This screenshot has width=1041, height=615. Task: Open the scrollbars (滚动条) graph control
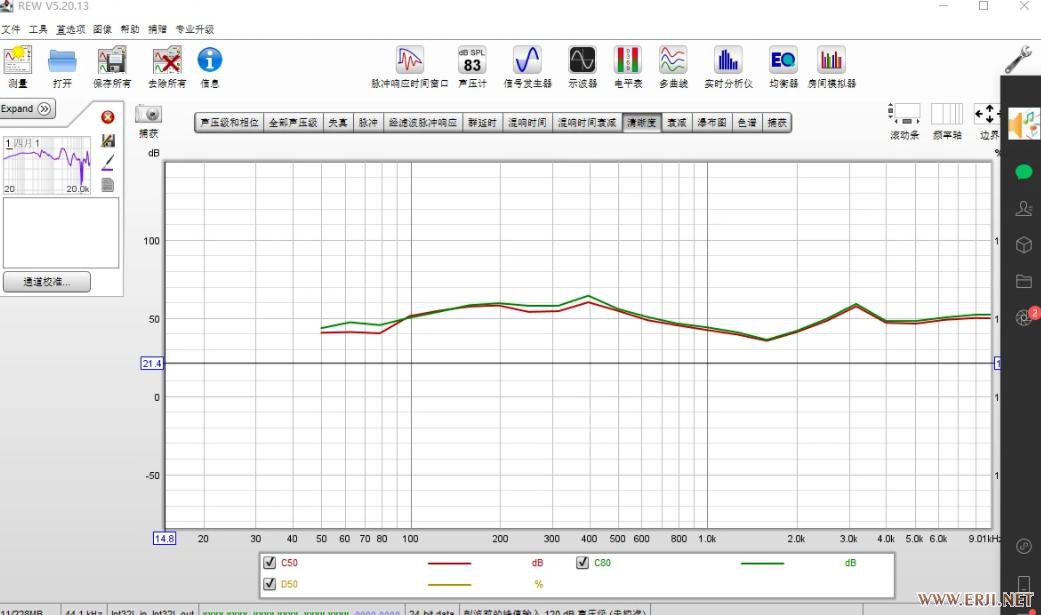904,115
